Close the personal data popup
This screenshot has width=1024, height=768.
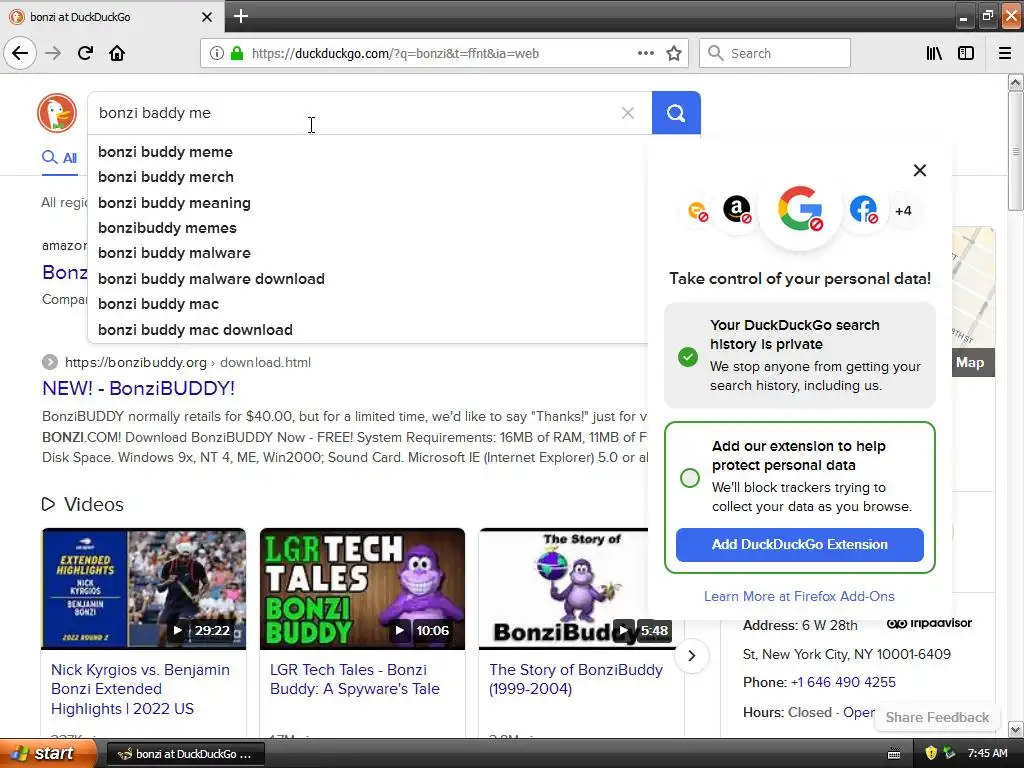(920, 170)
